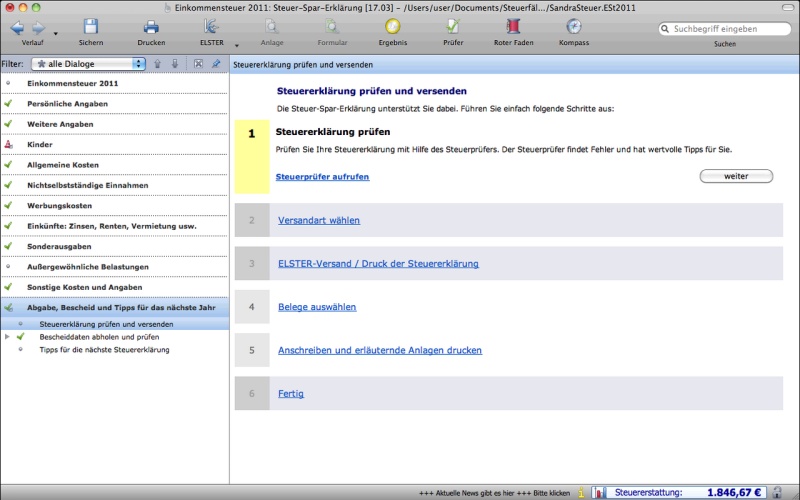This screenshot has height=500, width=800.
Task: Open the alle Dialoge filter dropdown
Action: [x=88, y=64]
